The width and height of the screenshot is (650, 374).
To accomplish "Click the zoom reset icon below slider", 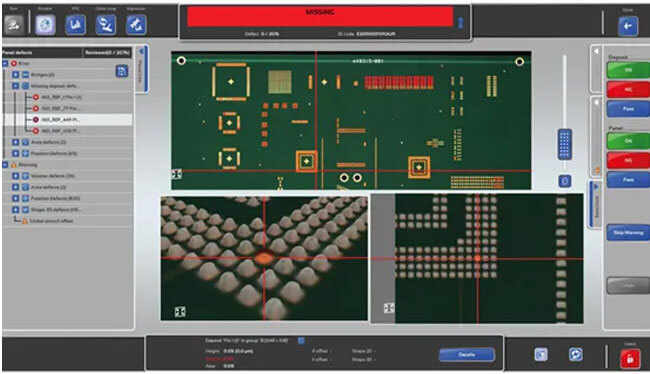I will click(x=565, y=181).
